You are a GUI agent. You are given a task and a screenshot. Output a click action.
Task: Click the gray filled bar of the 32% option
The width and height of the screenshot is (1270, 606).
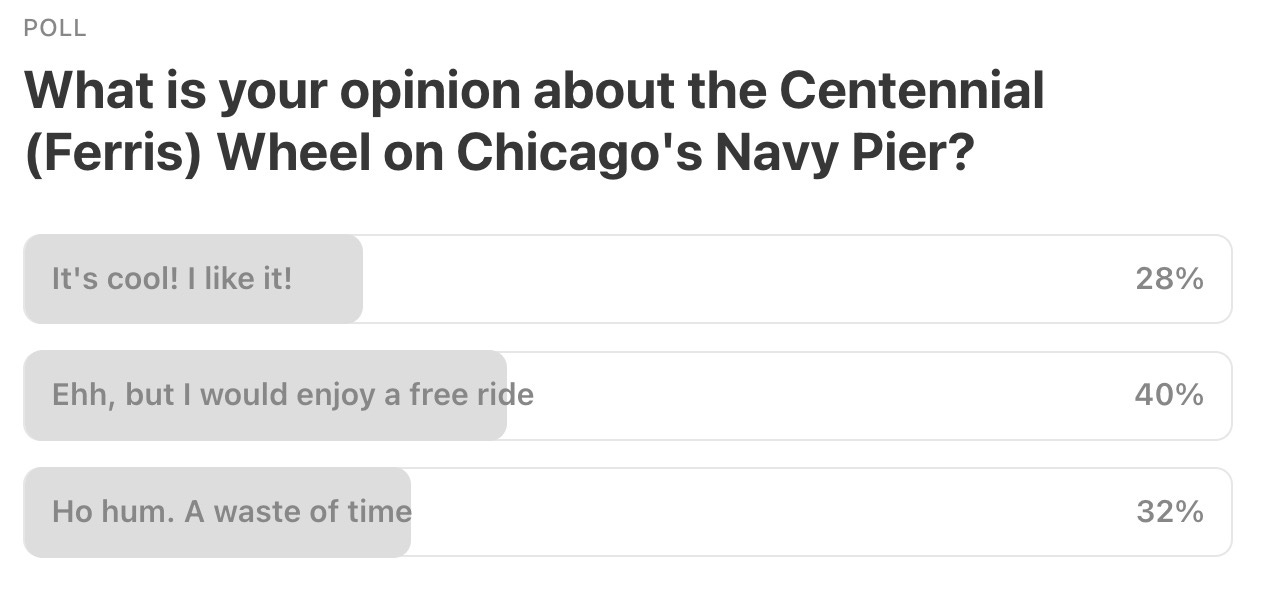(217, 512)
